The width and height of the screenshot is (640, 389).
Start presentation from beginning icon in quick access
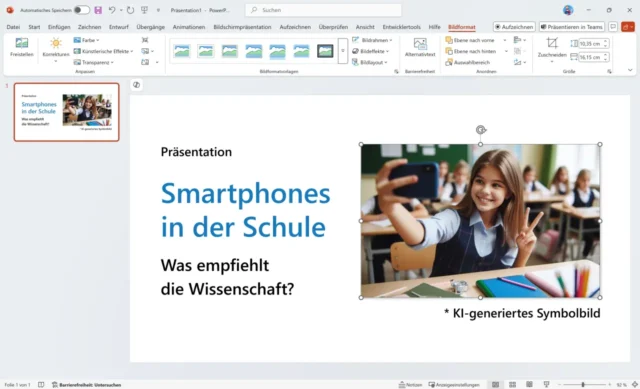[x=144, y=10]
